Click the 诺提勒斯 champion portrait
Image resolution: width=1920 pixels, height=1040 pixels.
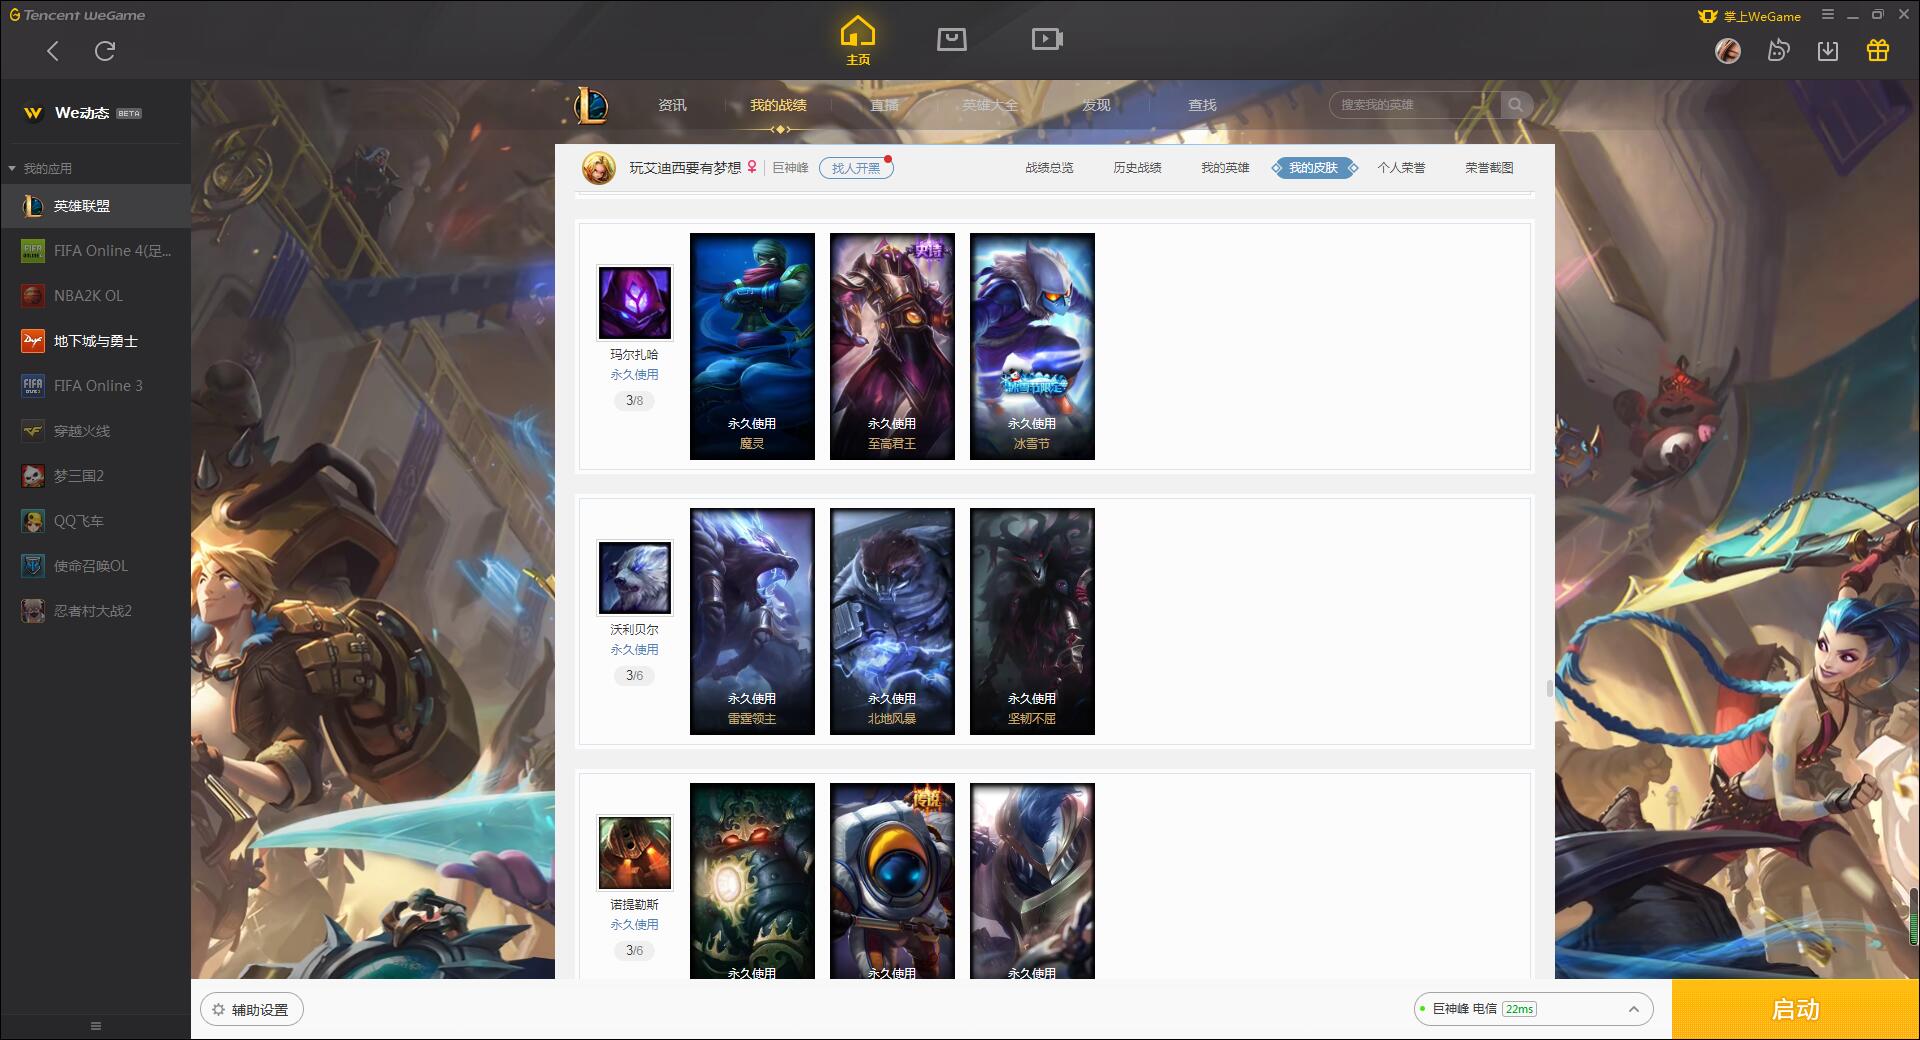[635, 853]
